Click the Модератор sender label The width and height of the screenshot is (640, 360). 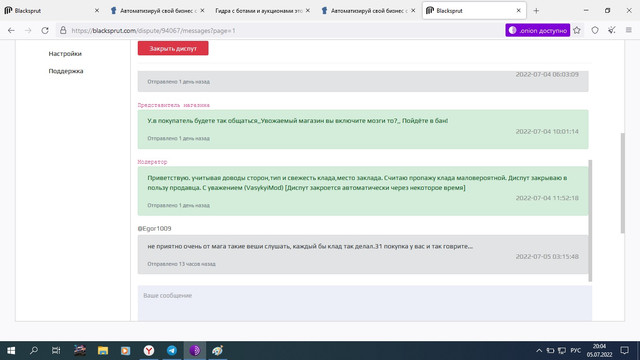click(152, 162)
